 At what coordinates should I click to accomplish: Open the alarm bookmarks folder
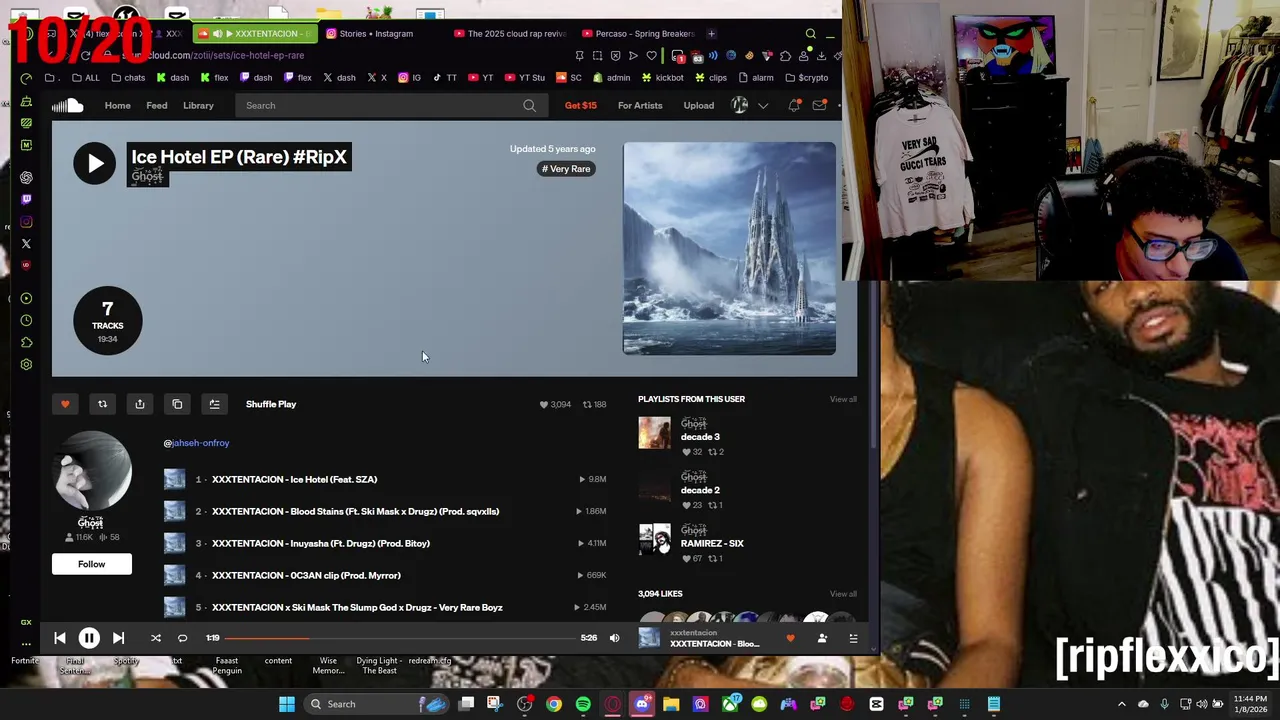(x=756, y=77)
